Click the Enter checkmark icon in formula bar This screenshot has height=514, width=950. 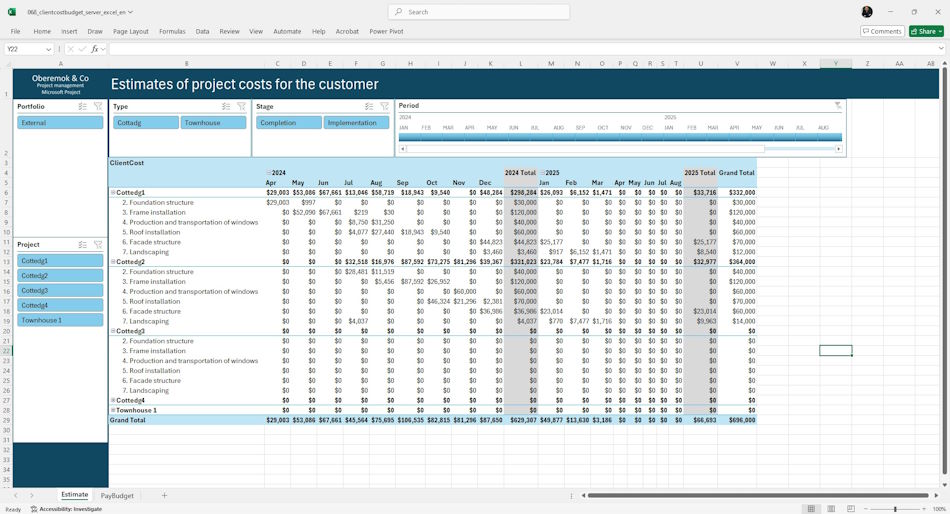tap(82, 49)
